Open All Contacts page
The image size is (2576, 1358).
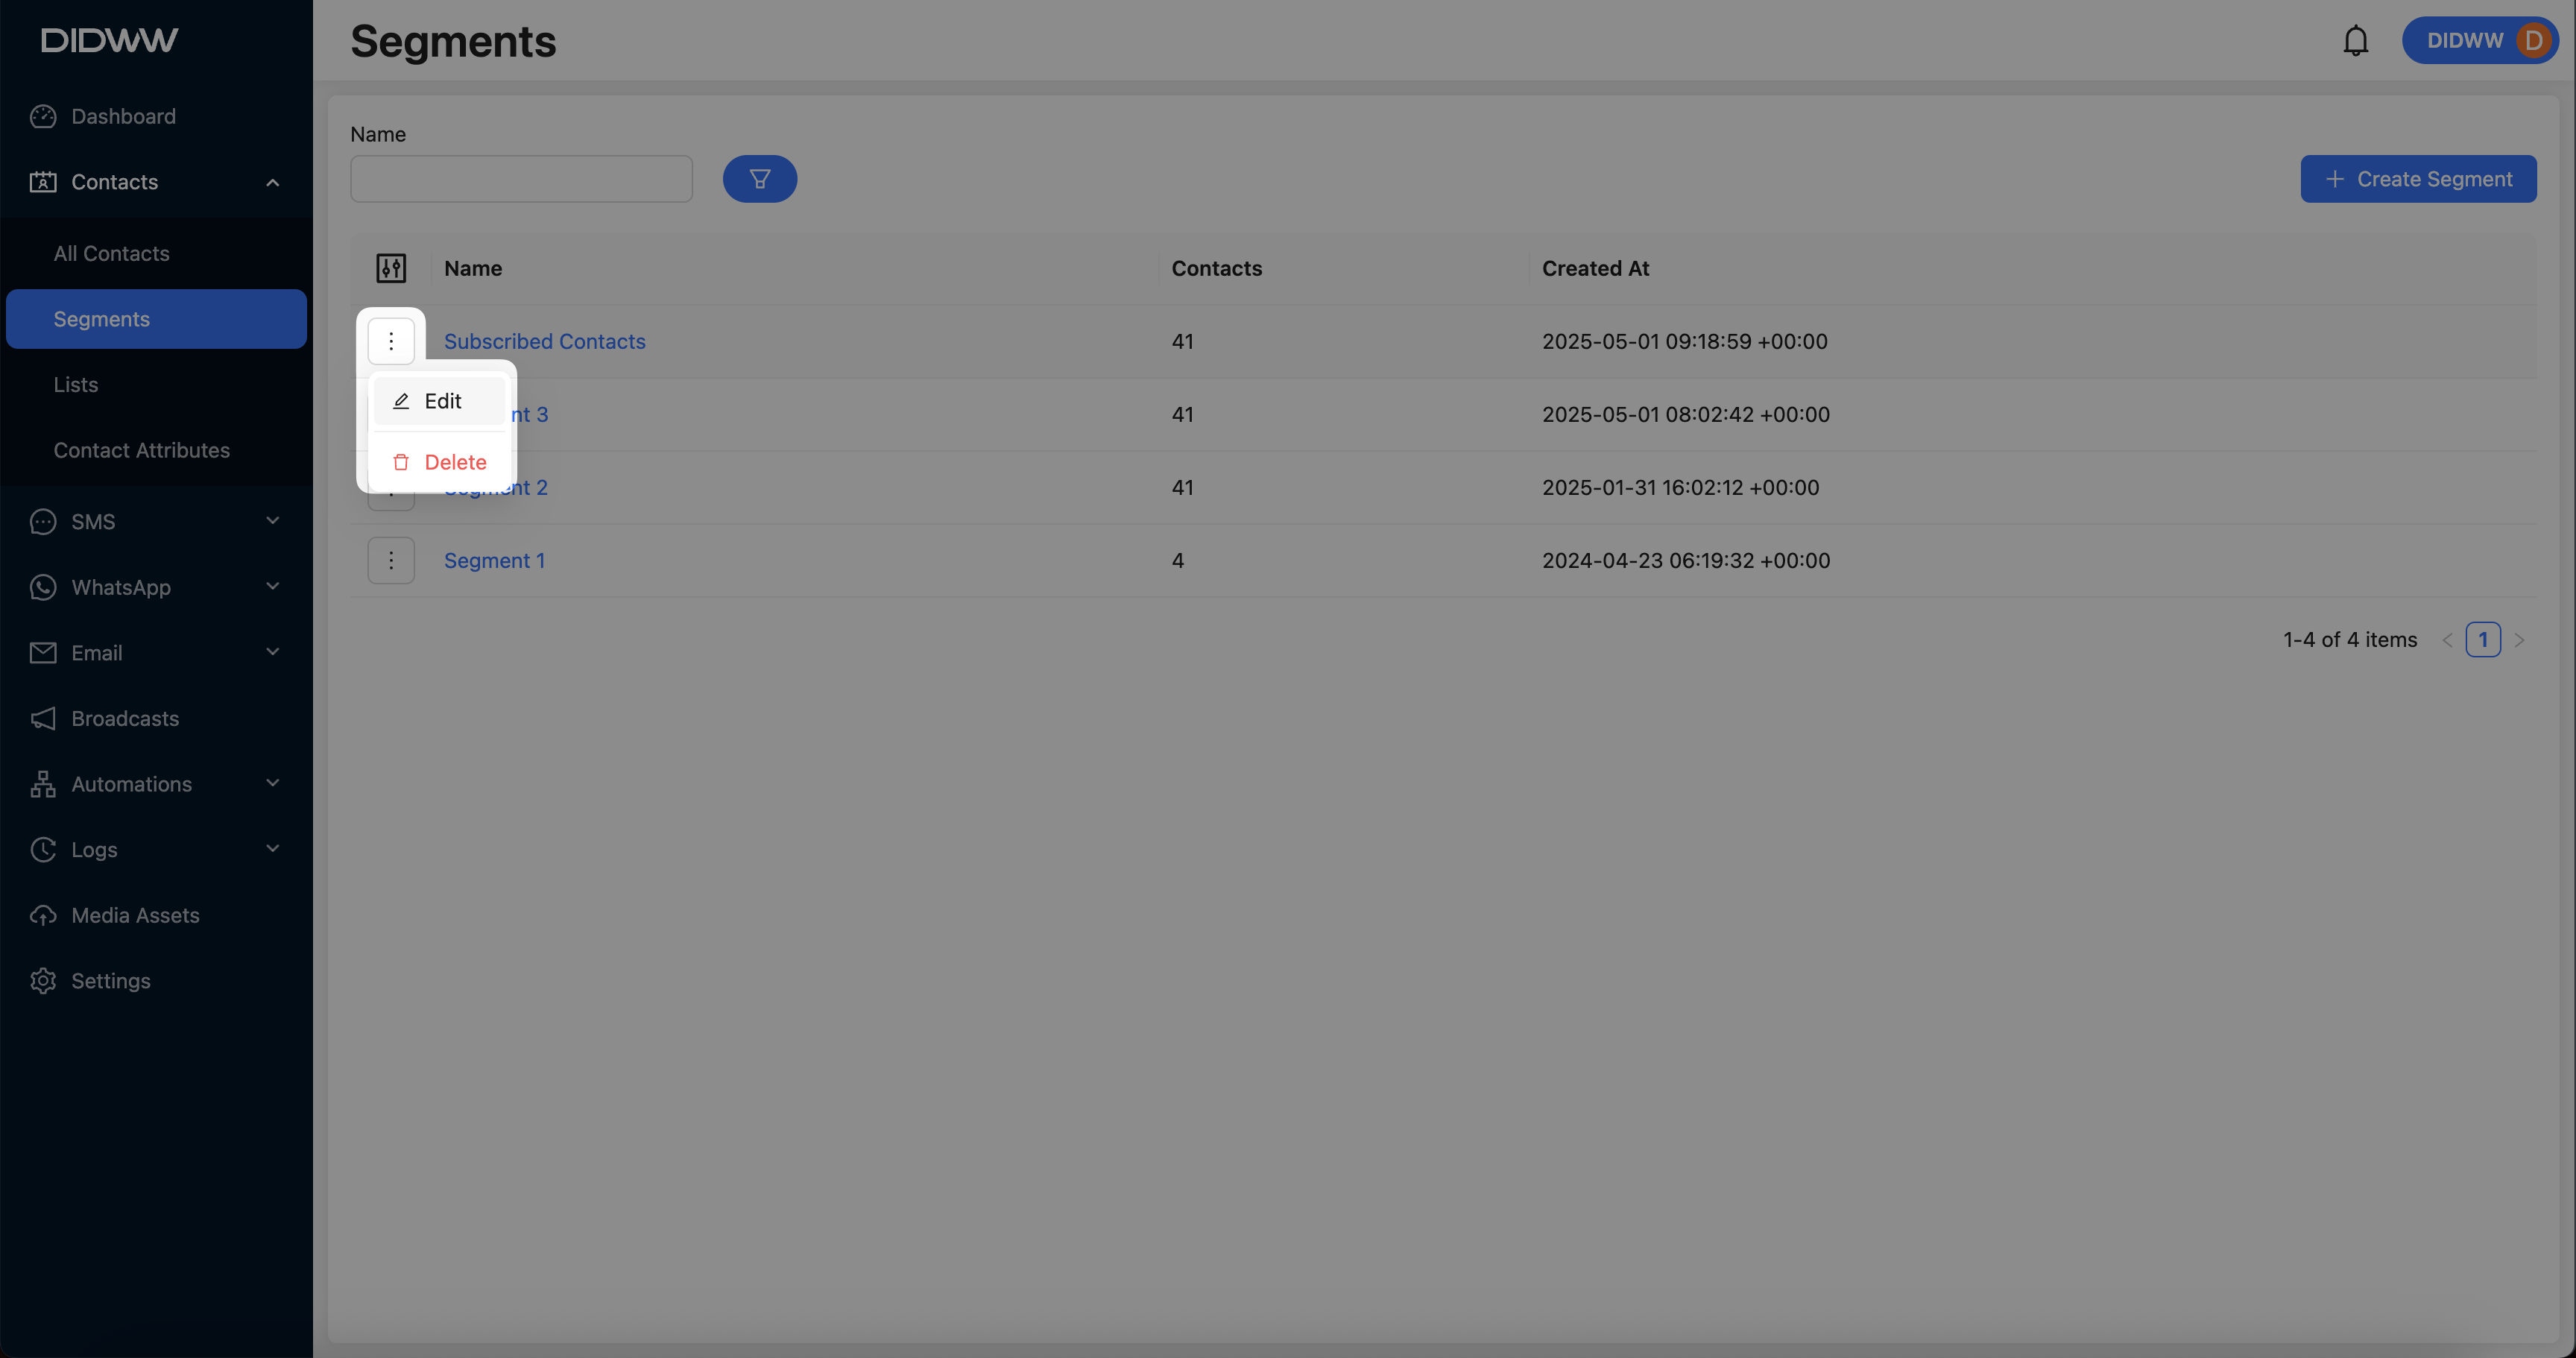[x=156, y=253]
